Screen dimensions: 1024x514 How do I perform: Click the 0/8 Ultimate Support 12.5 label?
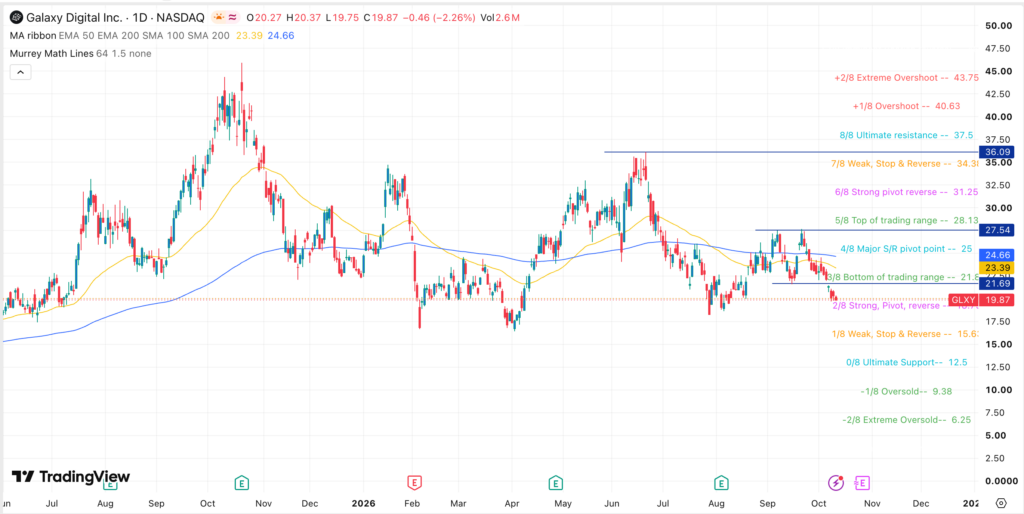tap(906, 362)
